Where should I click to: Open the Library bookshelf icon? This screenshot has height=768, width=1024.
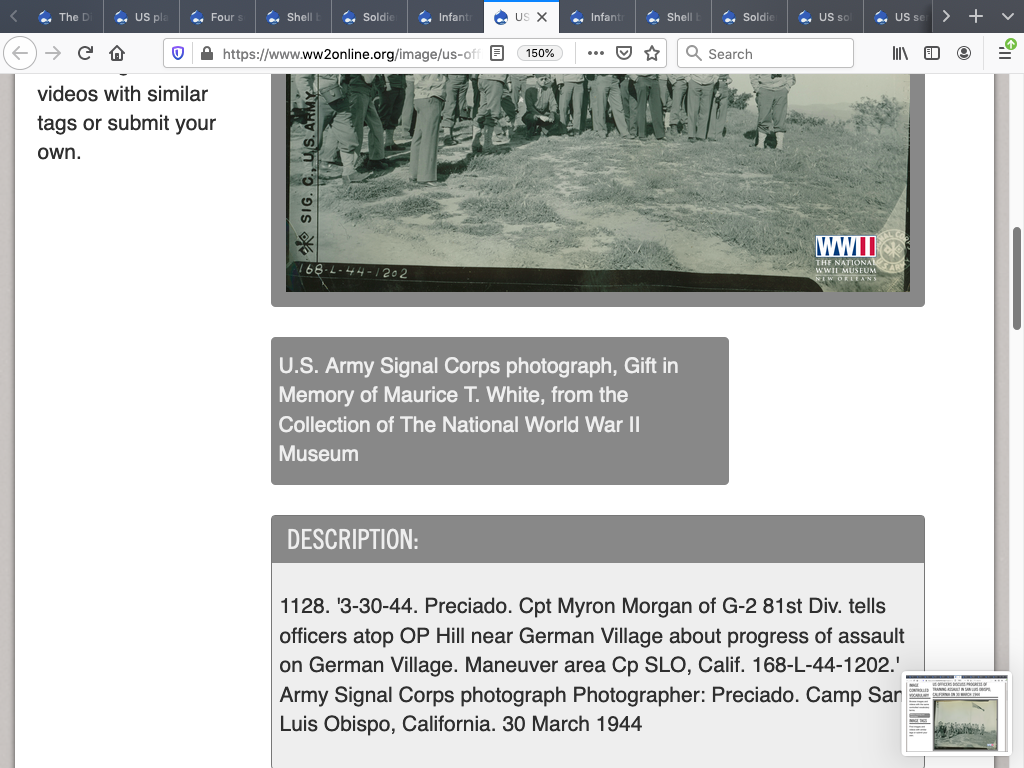(900, 53)
